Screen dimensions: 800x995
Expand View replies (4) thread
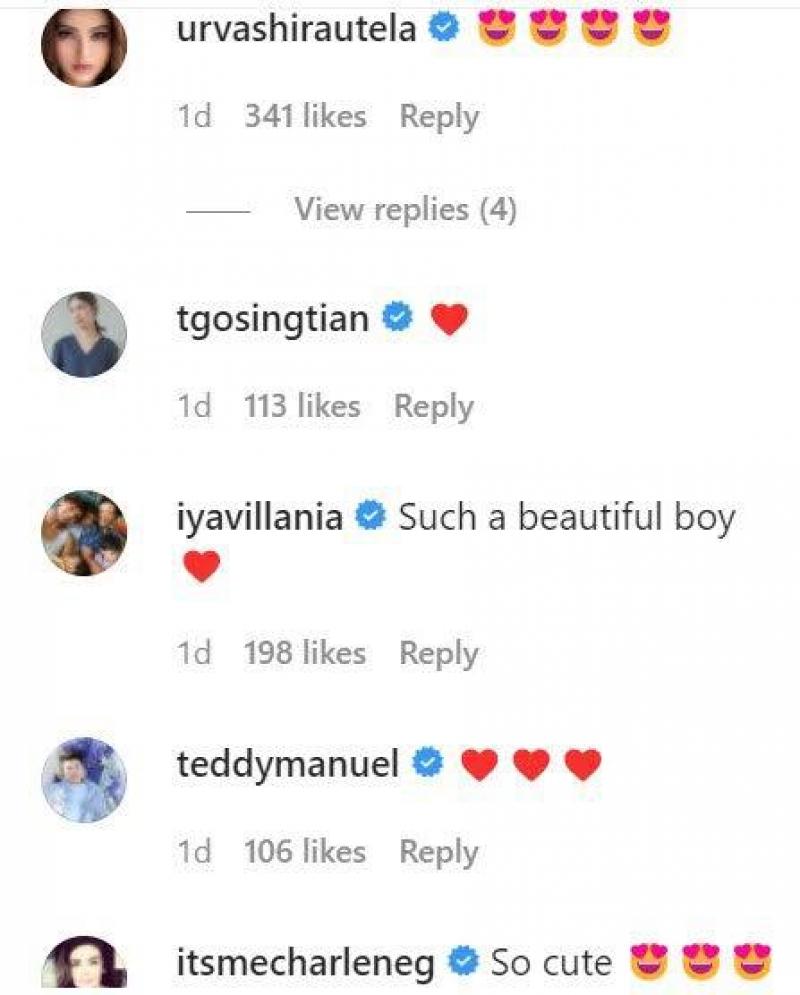click(404, 210)
